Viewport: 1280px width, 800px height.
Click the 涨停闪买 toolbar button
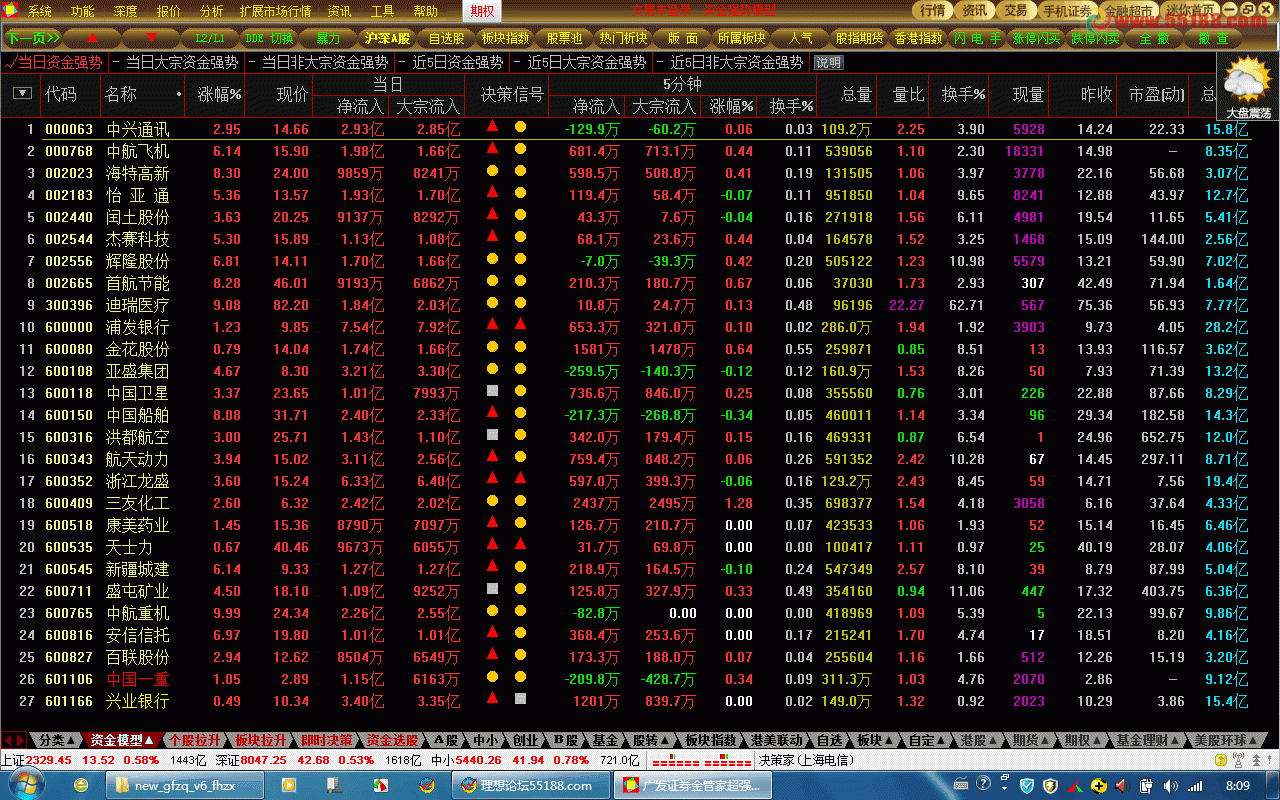[x=1036, y=38]
